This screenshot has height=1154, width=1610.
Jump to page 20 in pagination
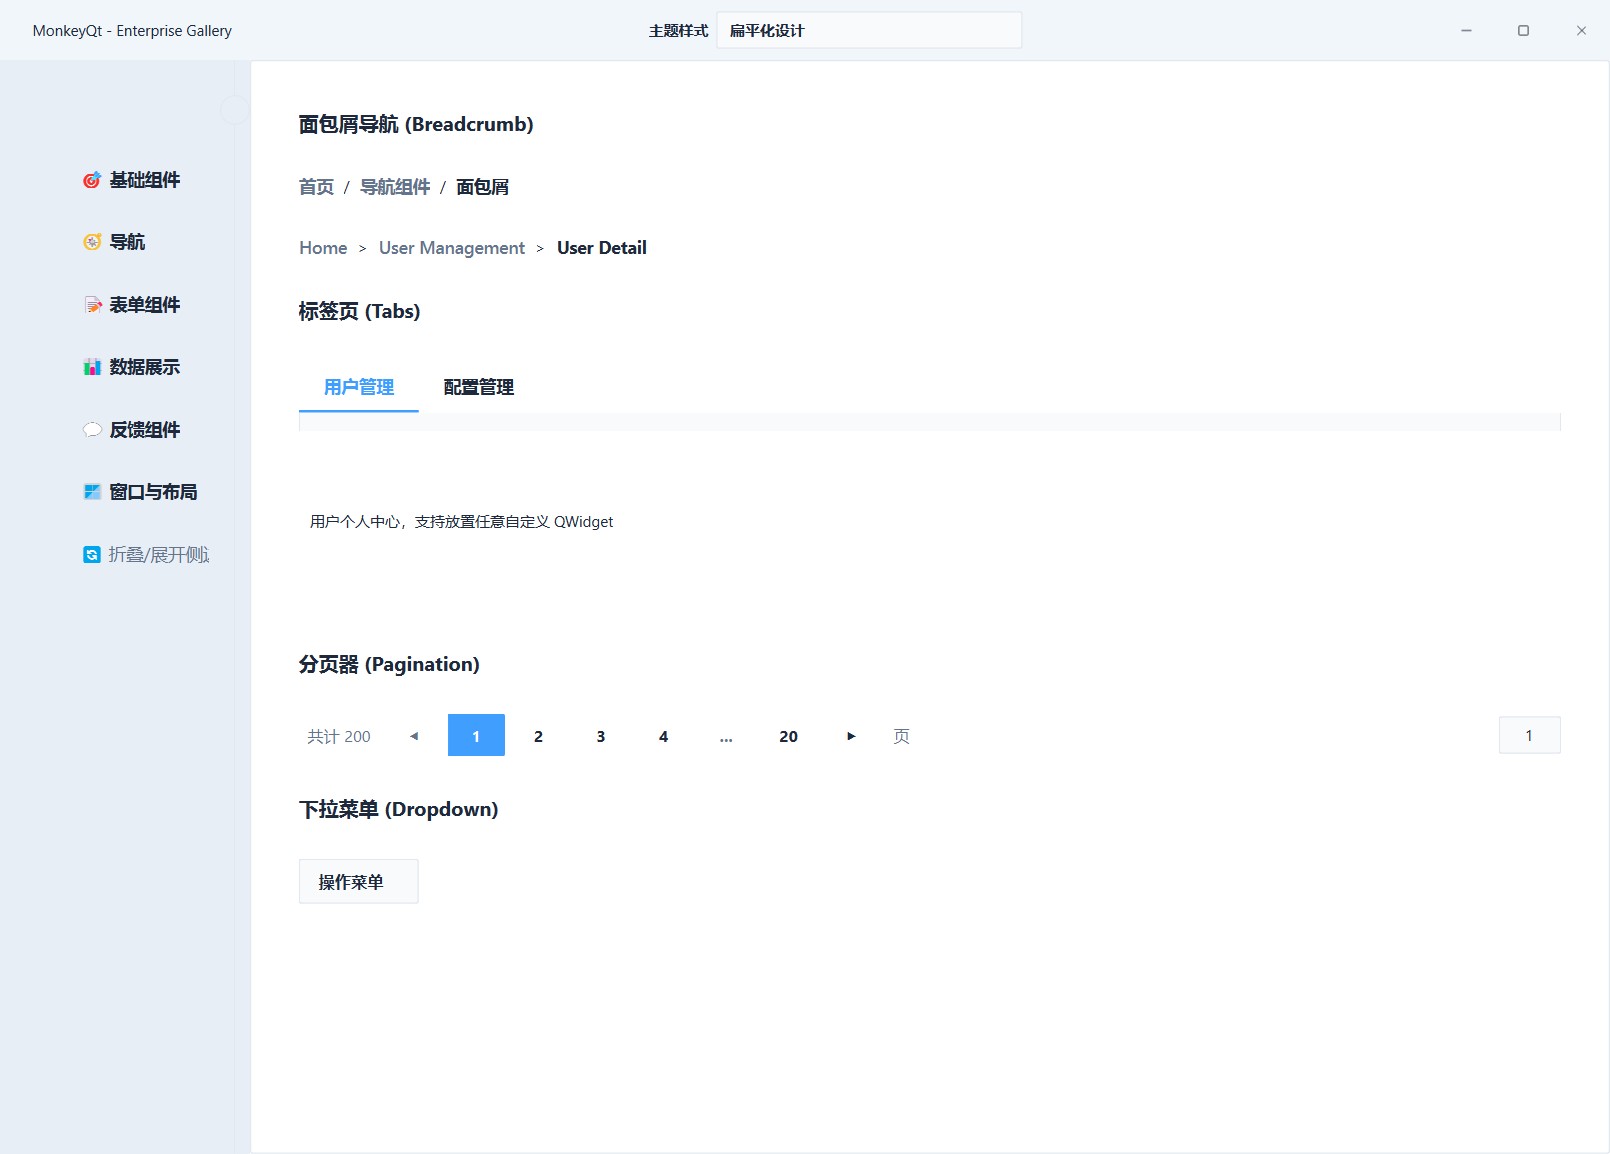pos(788,735)
